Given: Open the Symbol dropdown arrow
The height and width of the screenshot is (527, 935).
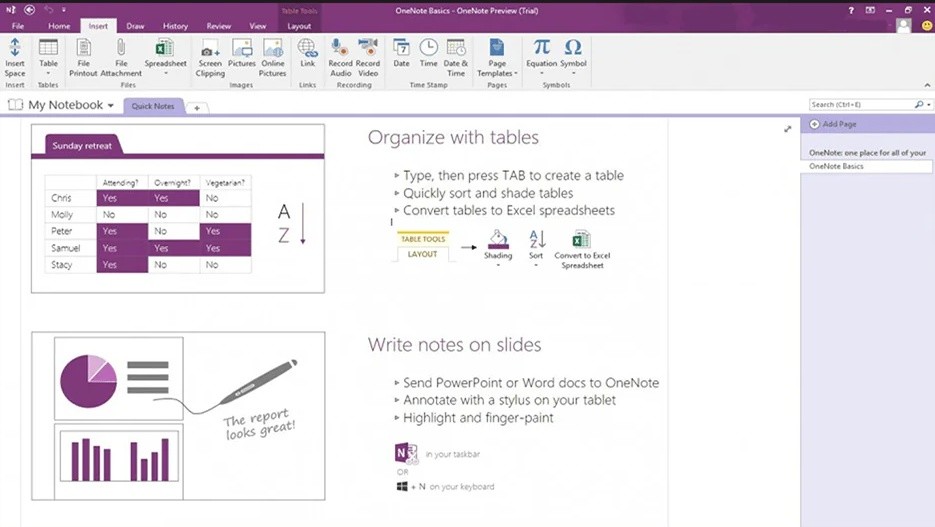Looking at the screenshot, I should tap(573, 74).
